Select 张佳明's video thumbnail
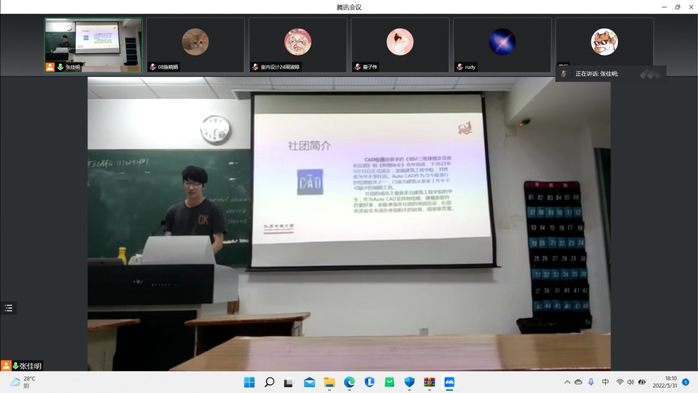 93,45
